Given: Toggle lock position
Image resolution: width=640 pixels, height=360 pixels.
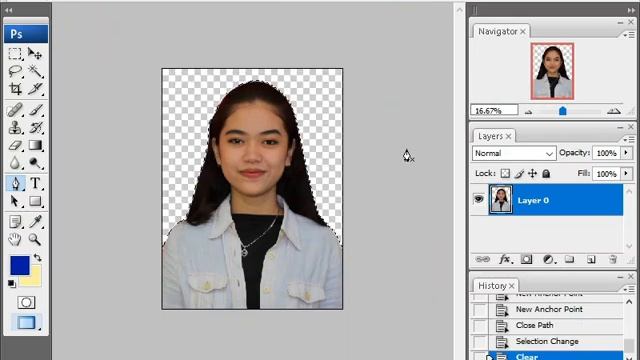Looking at the screenshot, I should (x=533, y=173).
